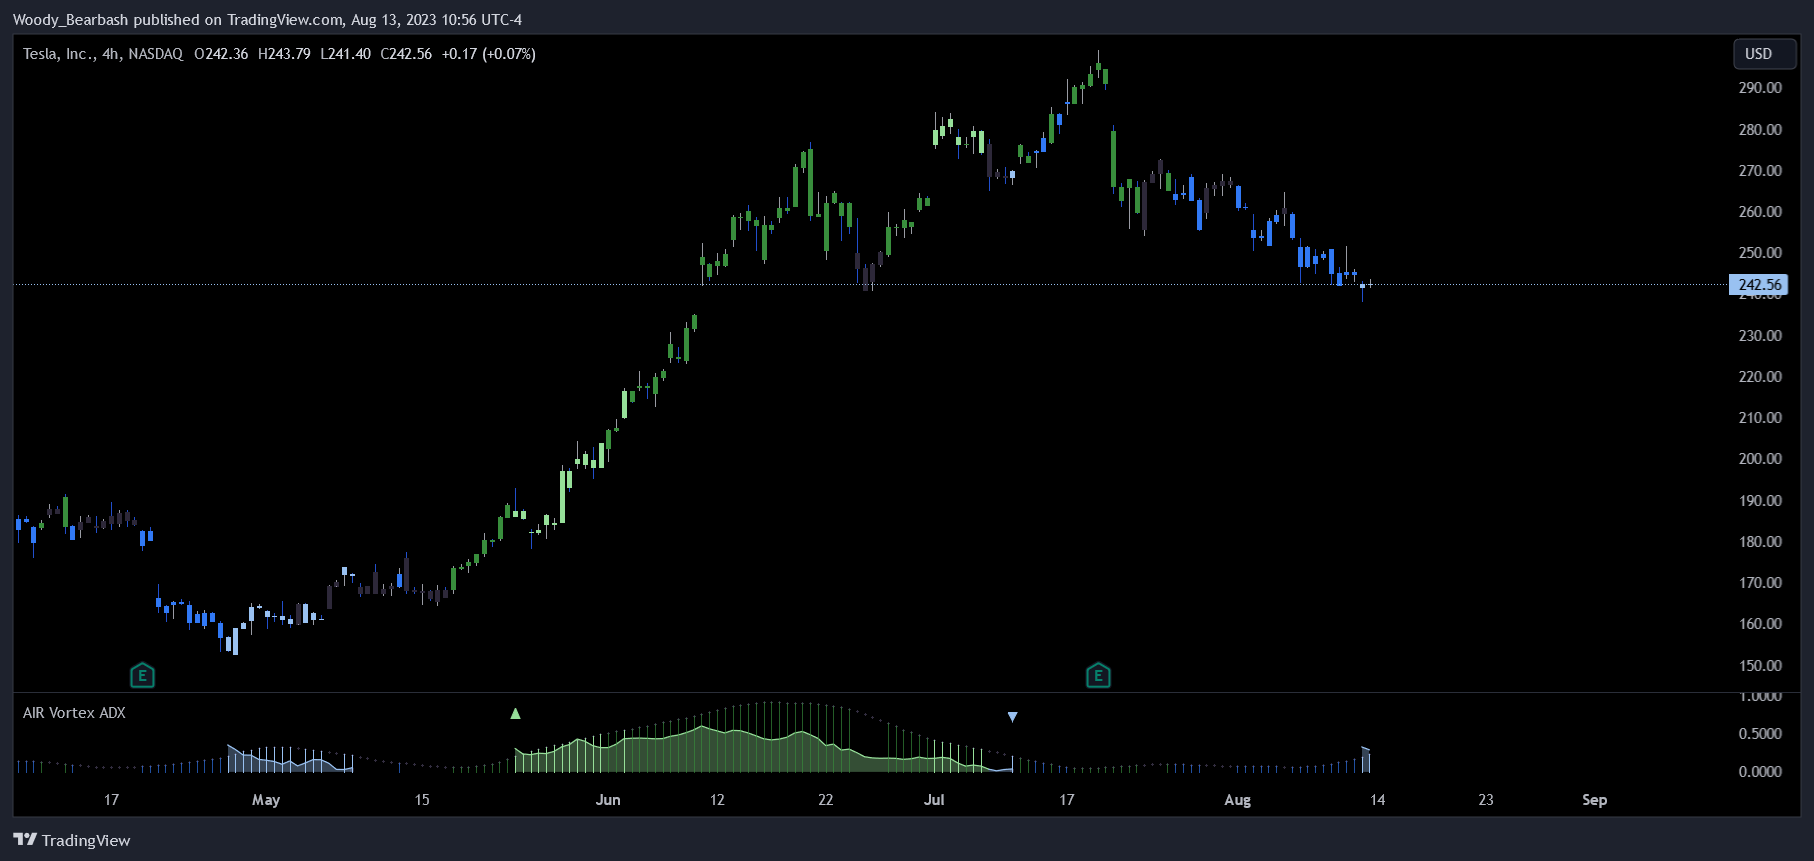Click the right earnings E marker in July
Screen dimensions: 1814x861
point(1098,676)
